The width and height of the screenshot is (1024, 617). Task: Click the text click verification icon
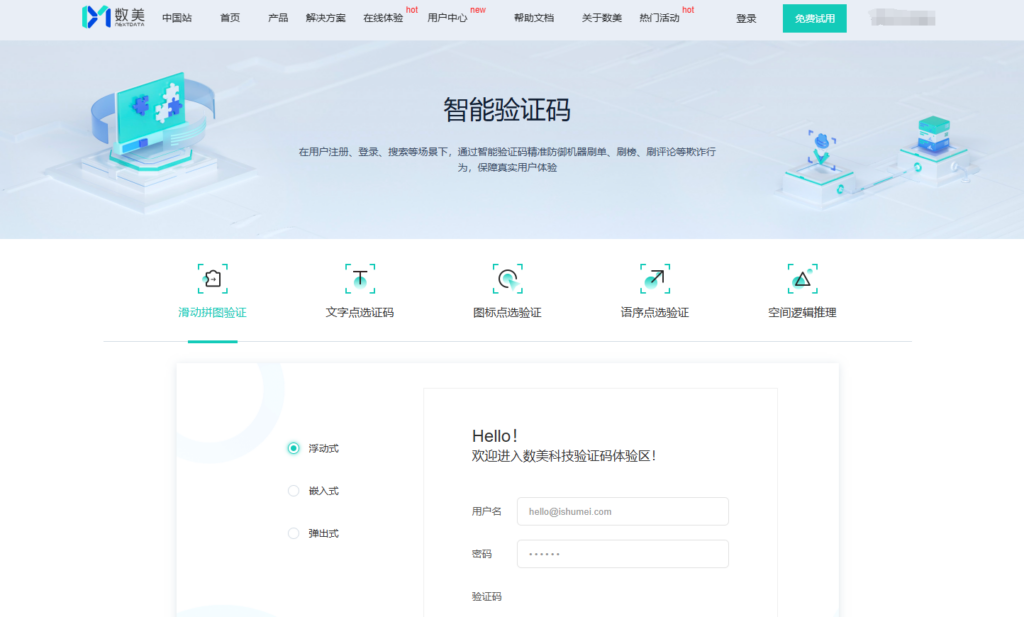pos(360,278)
